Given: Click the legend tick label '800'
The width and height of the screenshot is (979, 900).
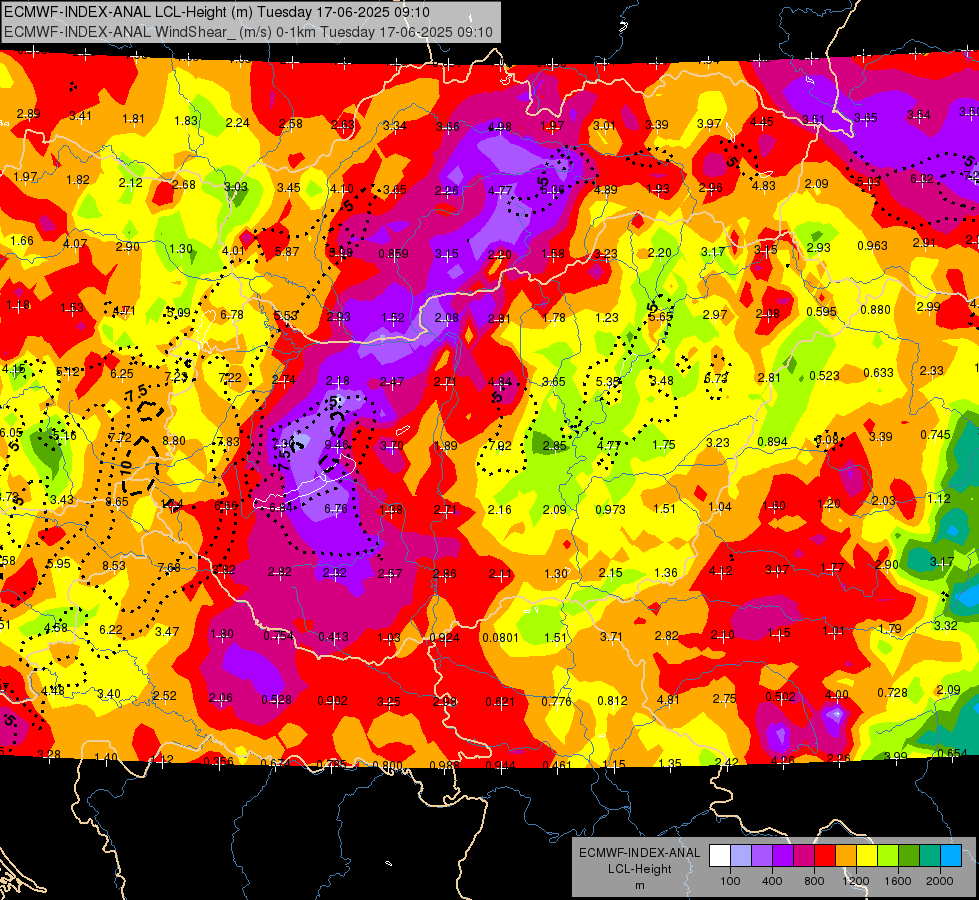Looking at the screenshot, I should pyautogui.click(x=814, y=881).
